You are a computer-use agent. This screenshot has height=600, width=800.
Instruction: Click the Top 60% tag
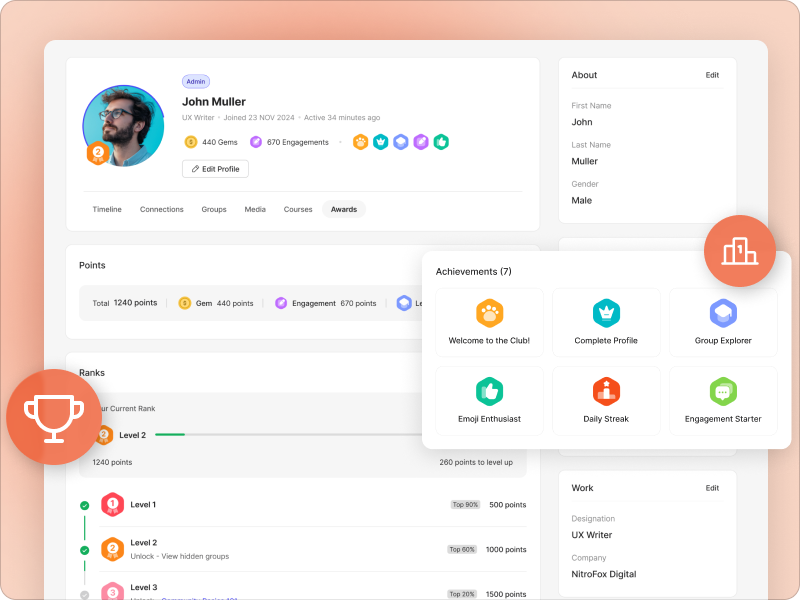(x=462, y=549)
